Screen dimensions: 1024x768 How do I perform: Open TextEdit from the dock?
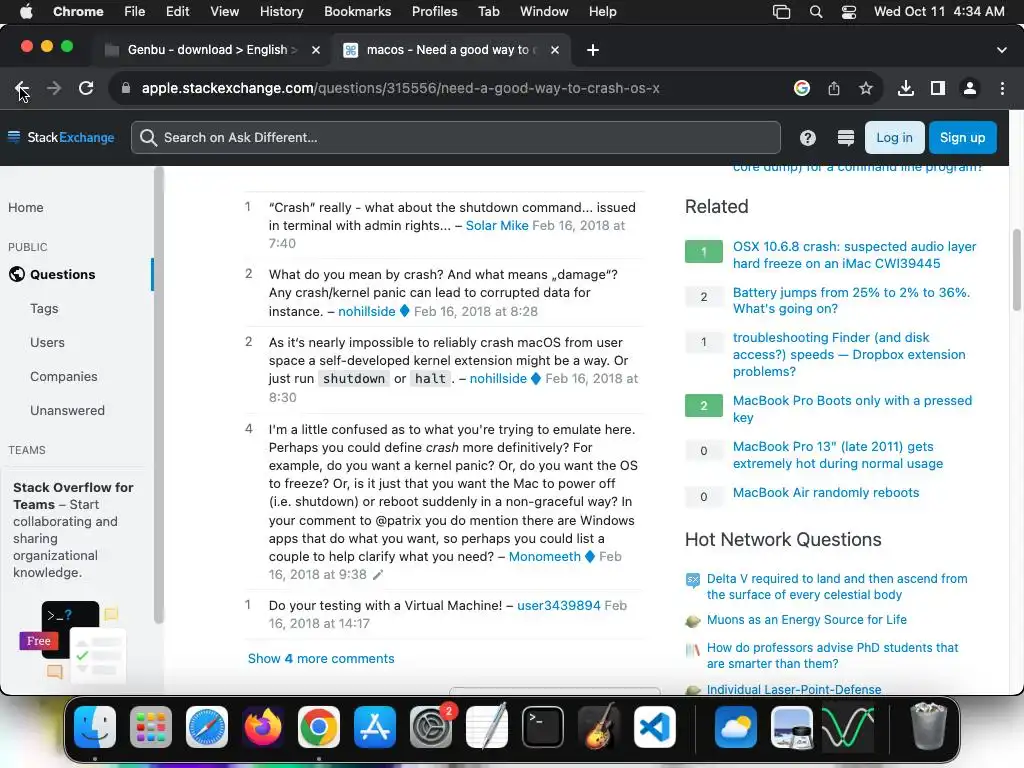click(x=487, y=727)
